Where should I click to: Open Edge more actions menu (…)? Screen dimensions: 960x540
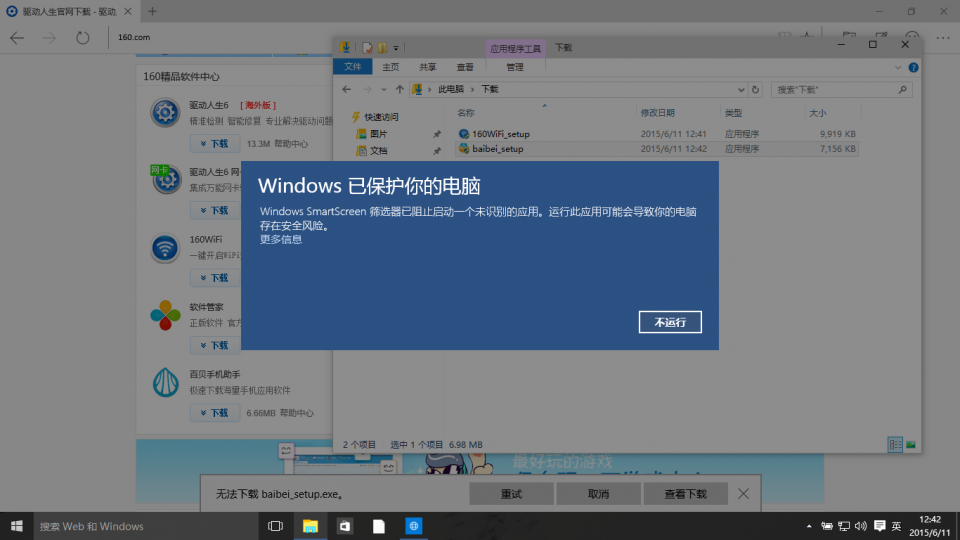point(943,37)
